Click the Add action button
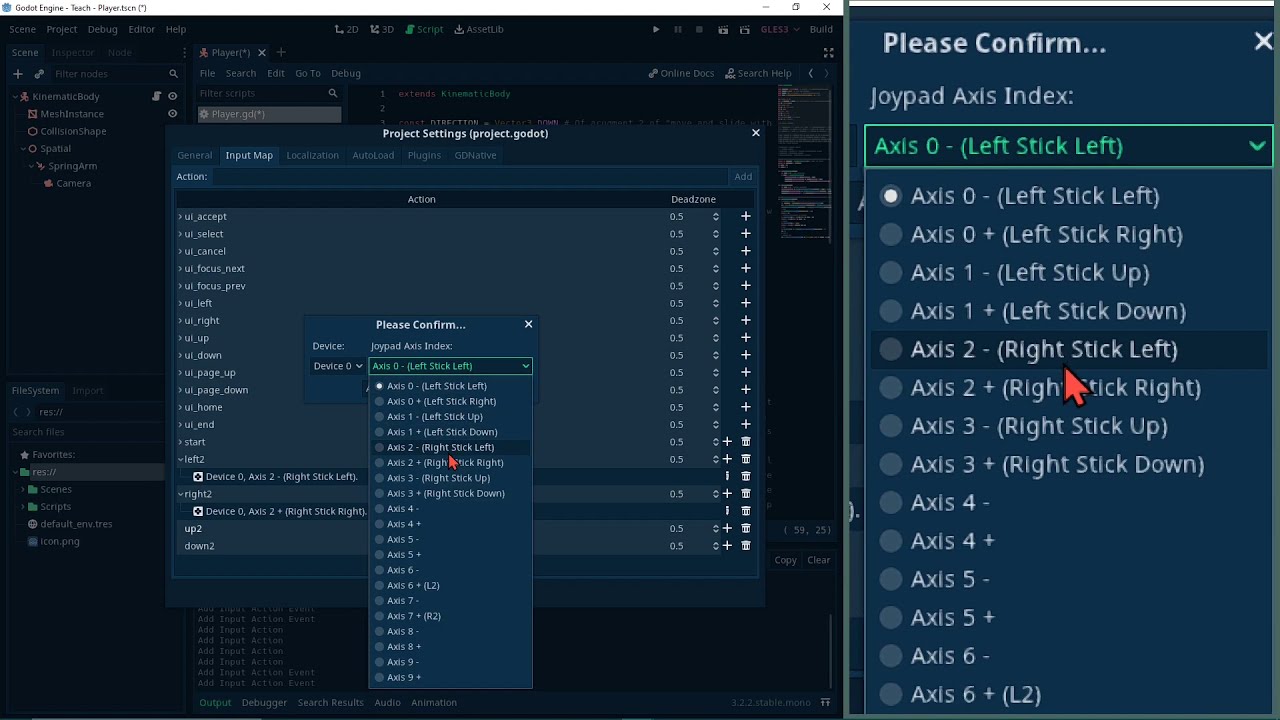The width and height of the screenshot is (1280, 720). [743, 176]
